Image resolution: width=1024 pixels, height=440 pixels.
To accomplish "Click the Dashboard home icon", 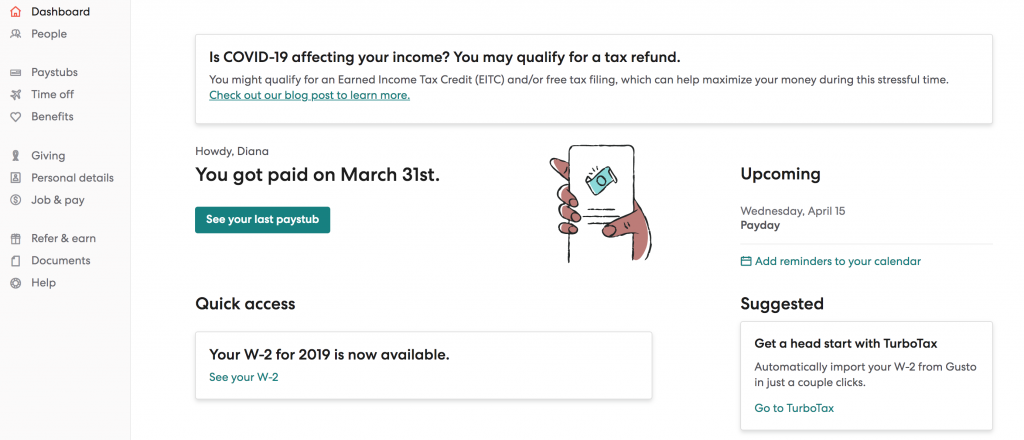I will click(16, 12).
